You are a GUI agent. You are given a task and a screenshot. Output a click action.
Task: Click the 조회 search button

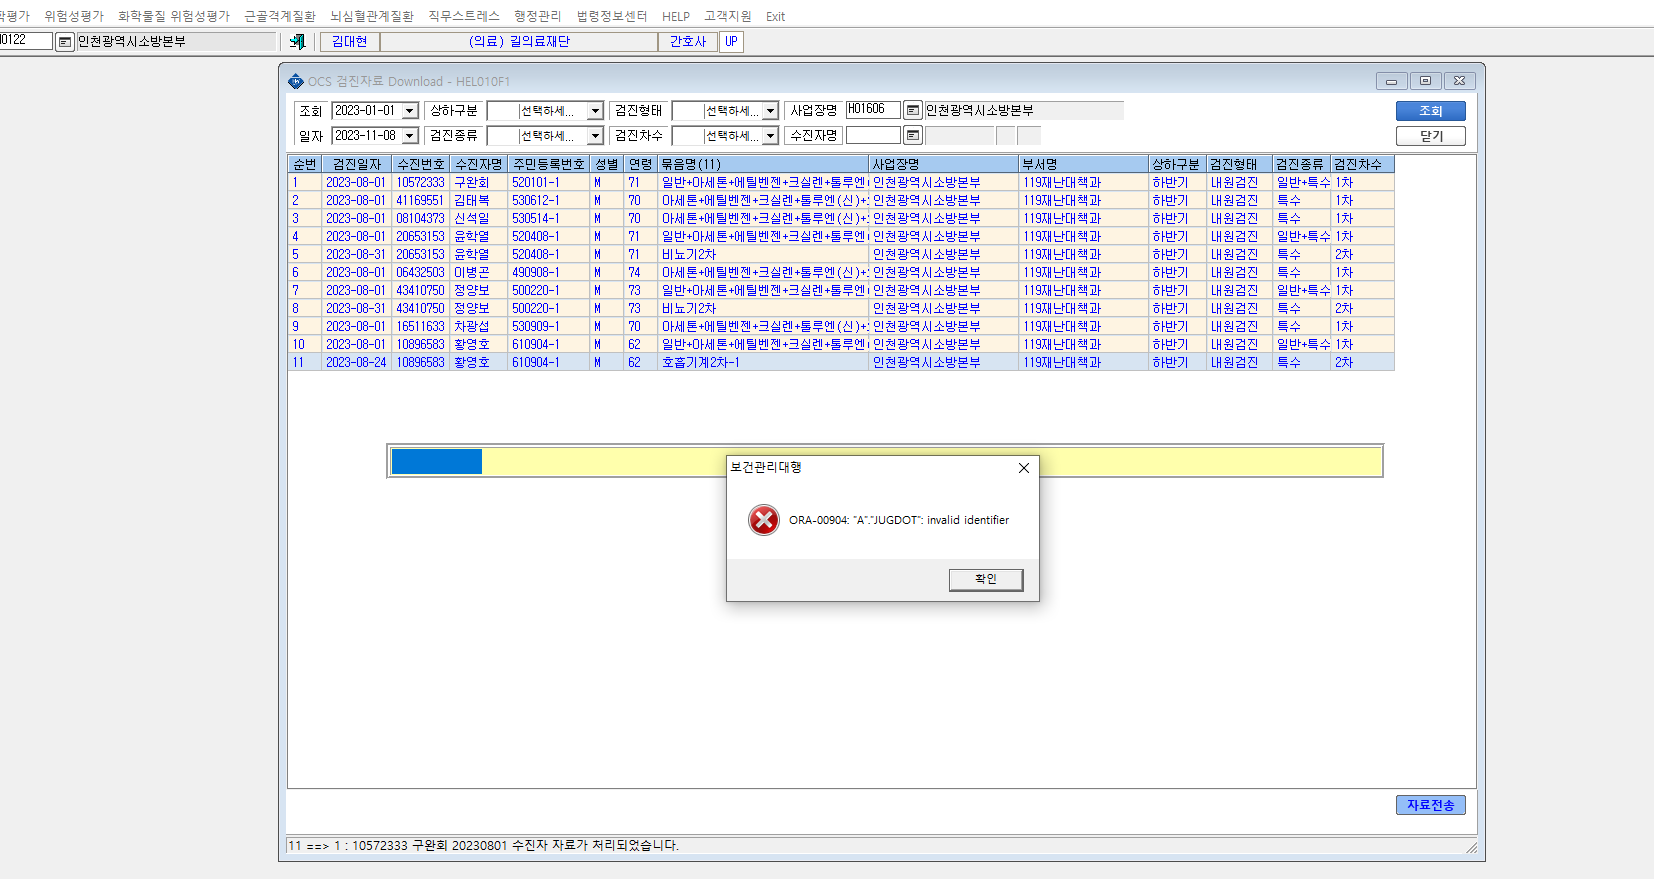click(x=1431, y=110)
